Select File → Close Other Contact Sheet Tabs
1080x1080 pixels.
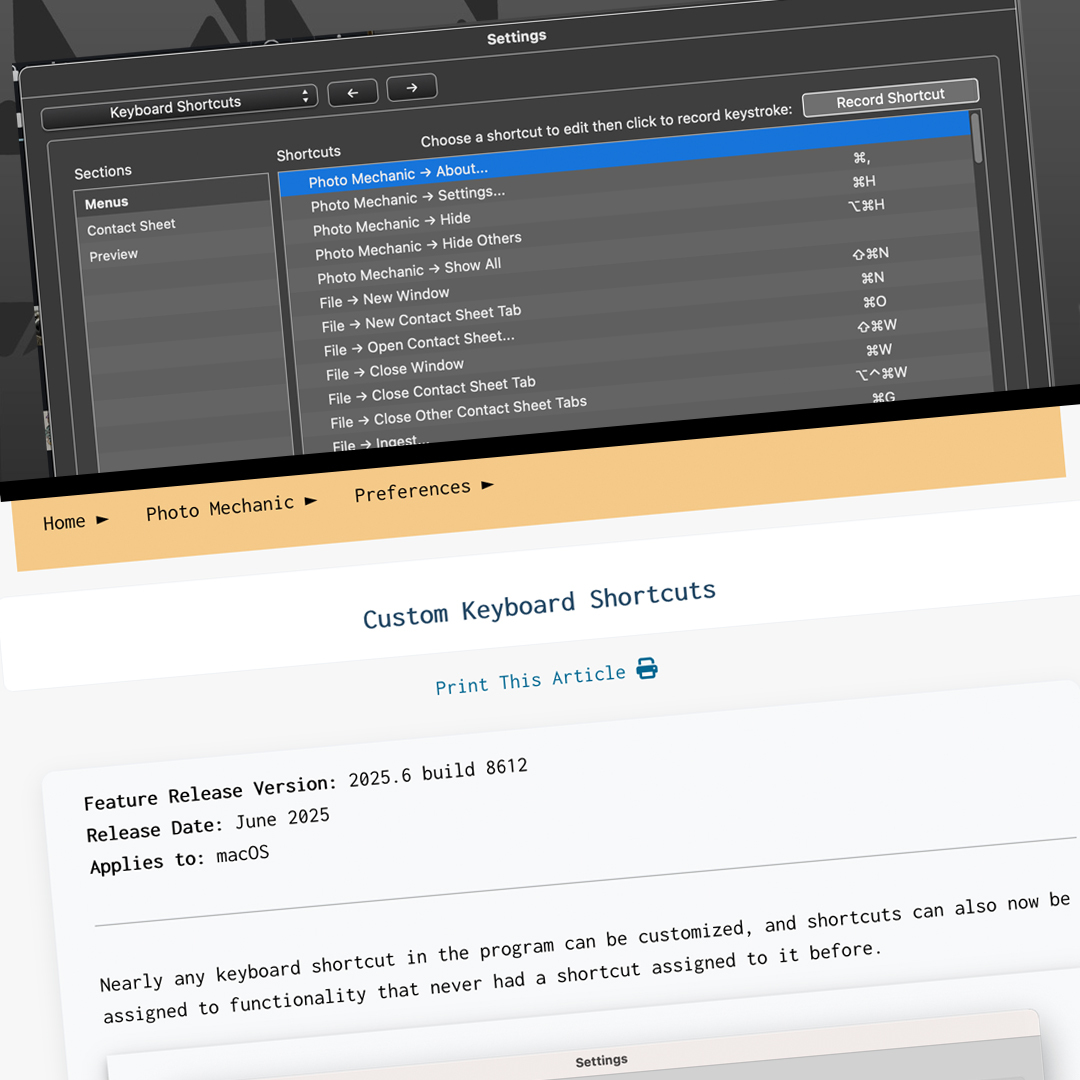coord(458,412)
